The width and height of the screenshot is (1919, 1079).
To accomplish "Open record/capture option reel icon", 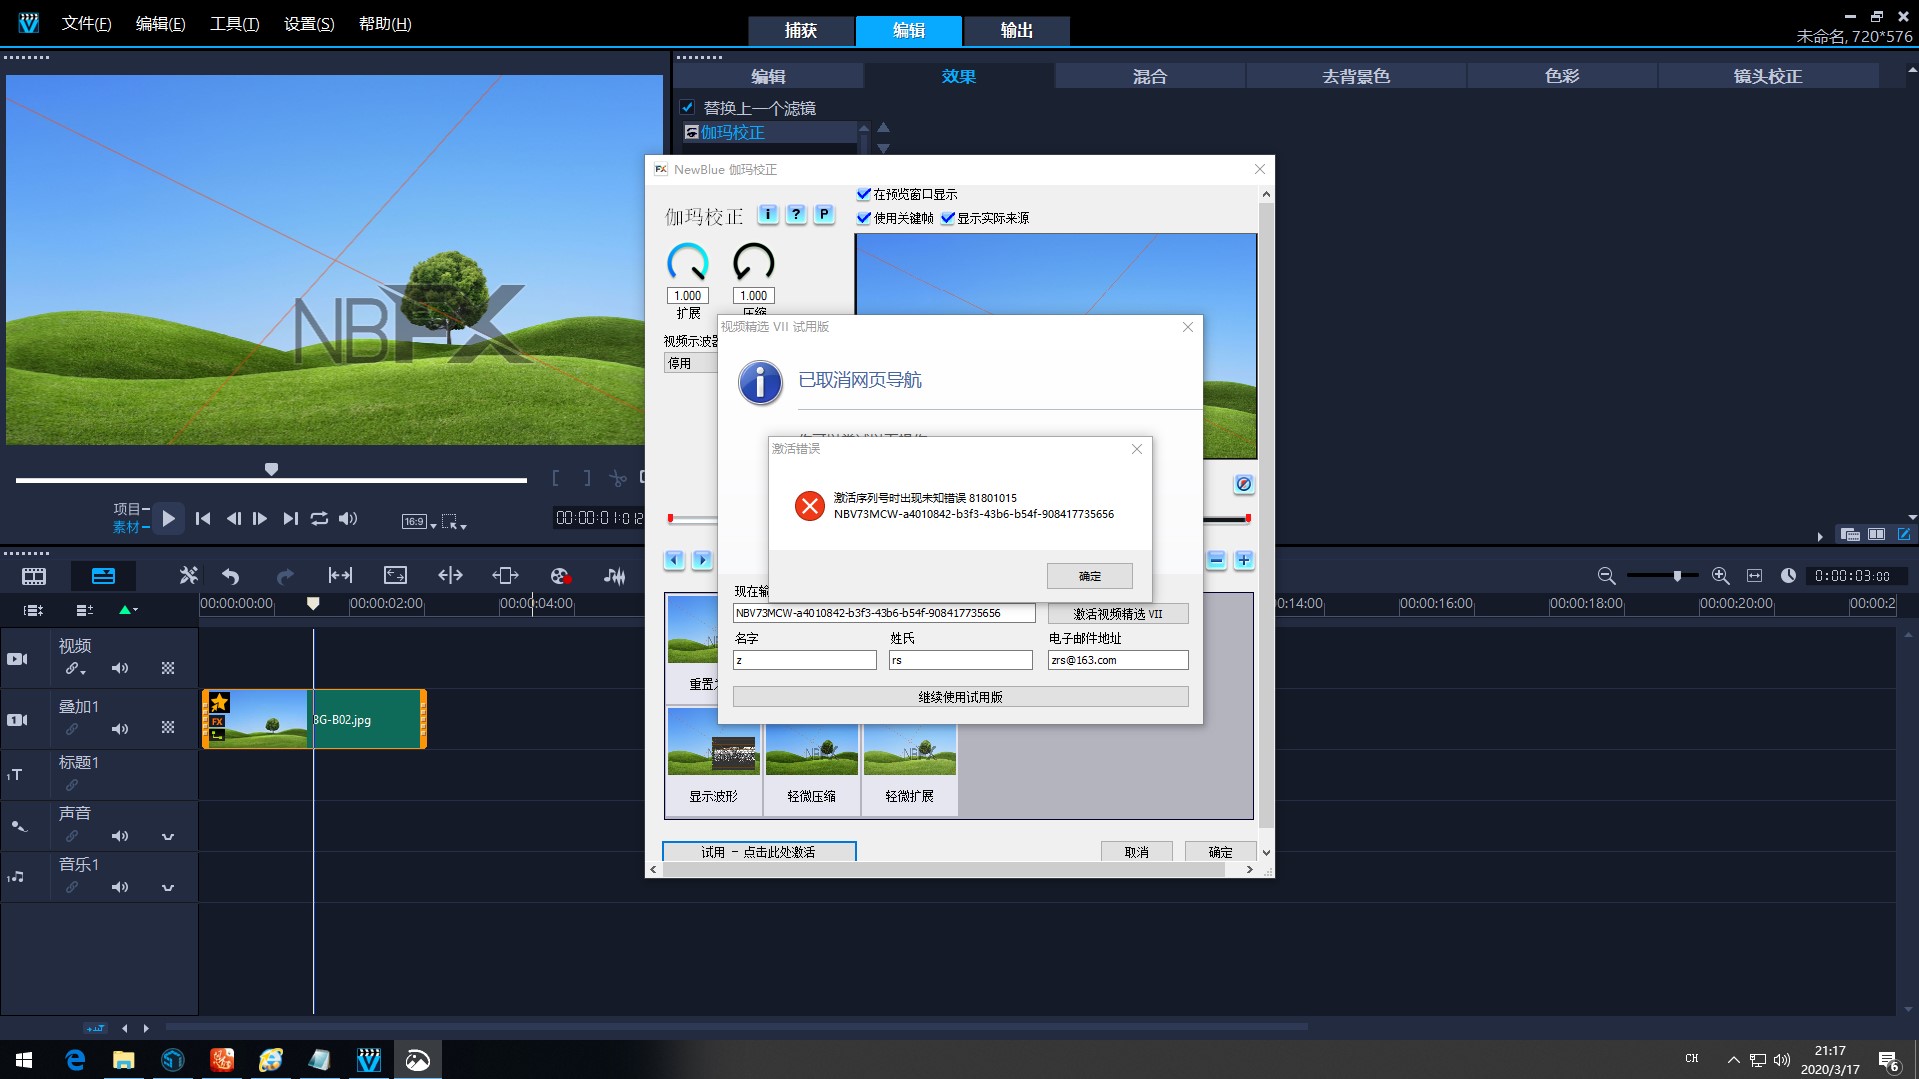I will click(560, 576).
